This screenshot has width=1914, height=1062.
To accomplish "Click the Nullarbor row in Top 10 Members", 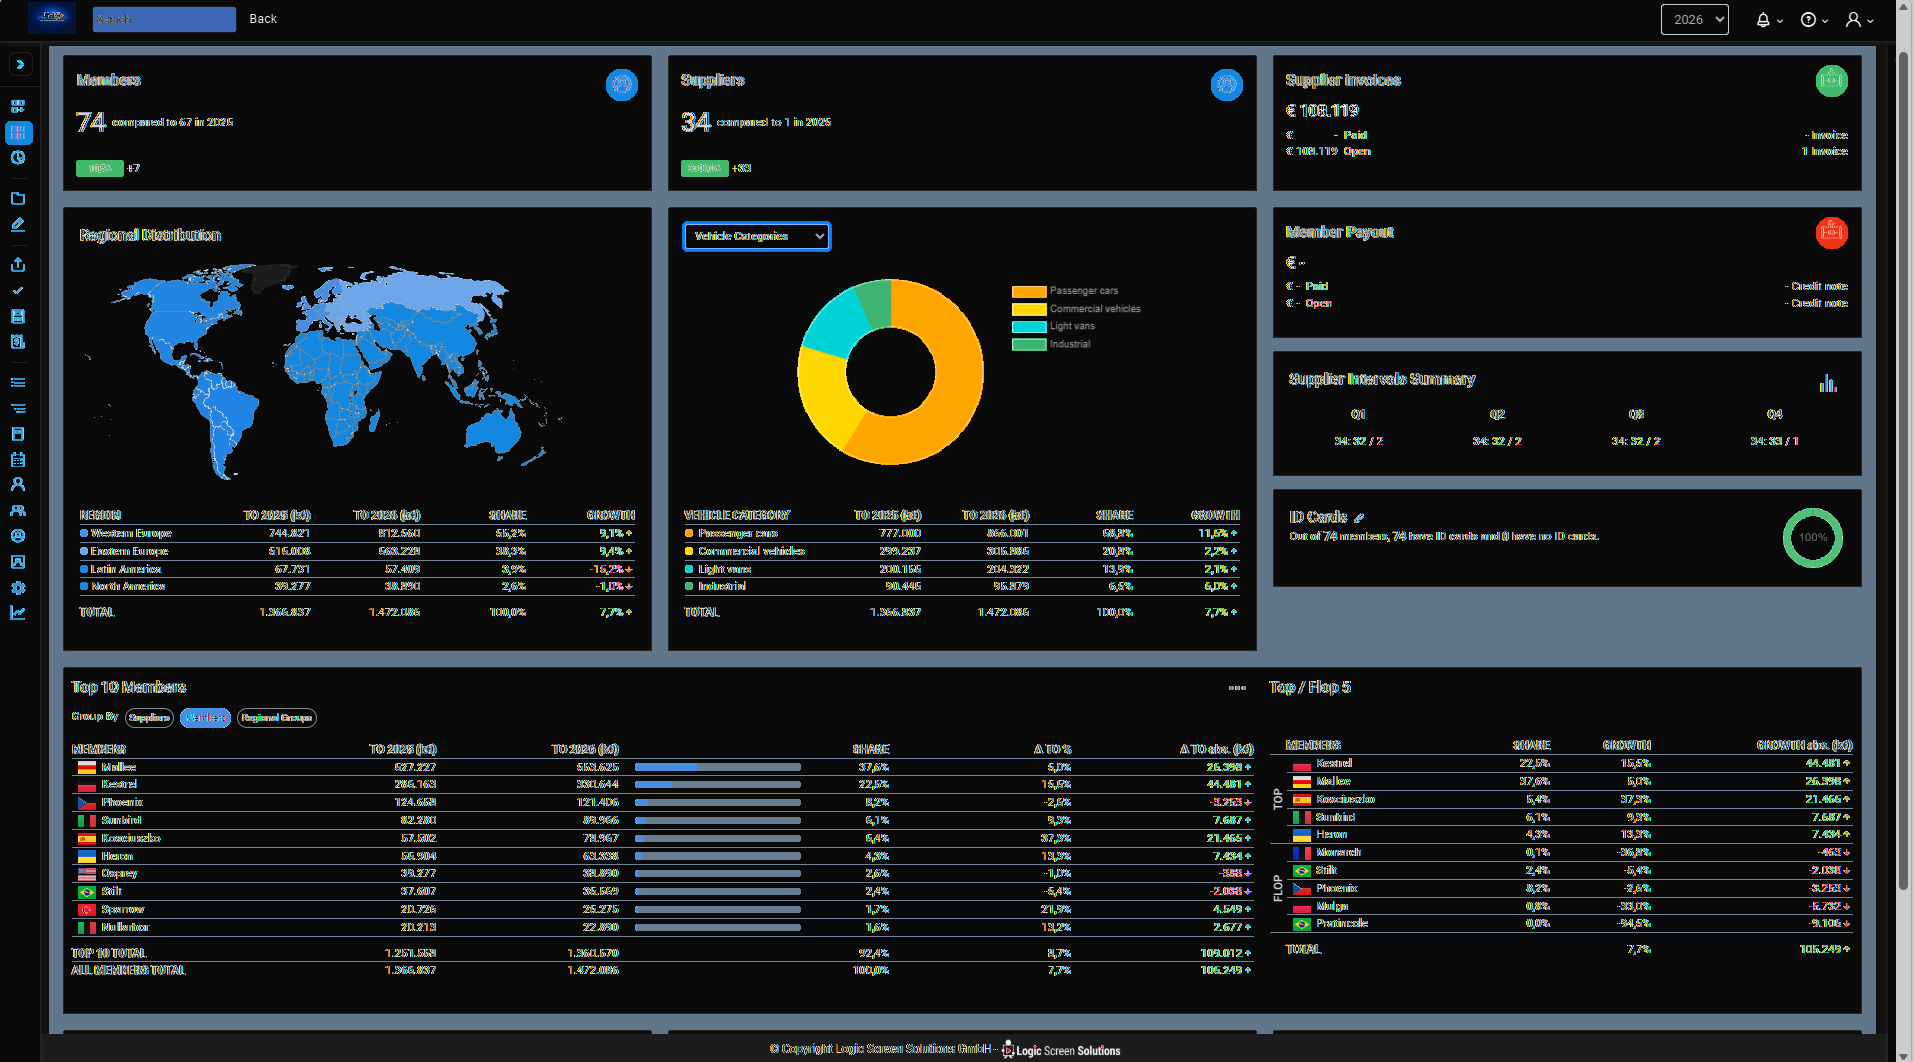I will (x=662, y=928).
